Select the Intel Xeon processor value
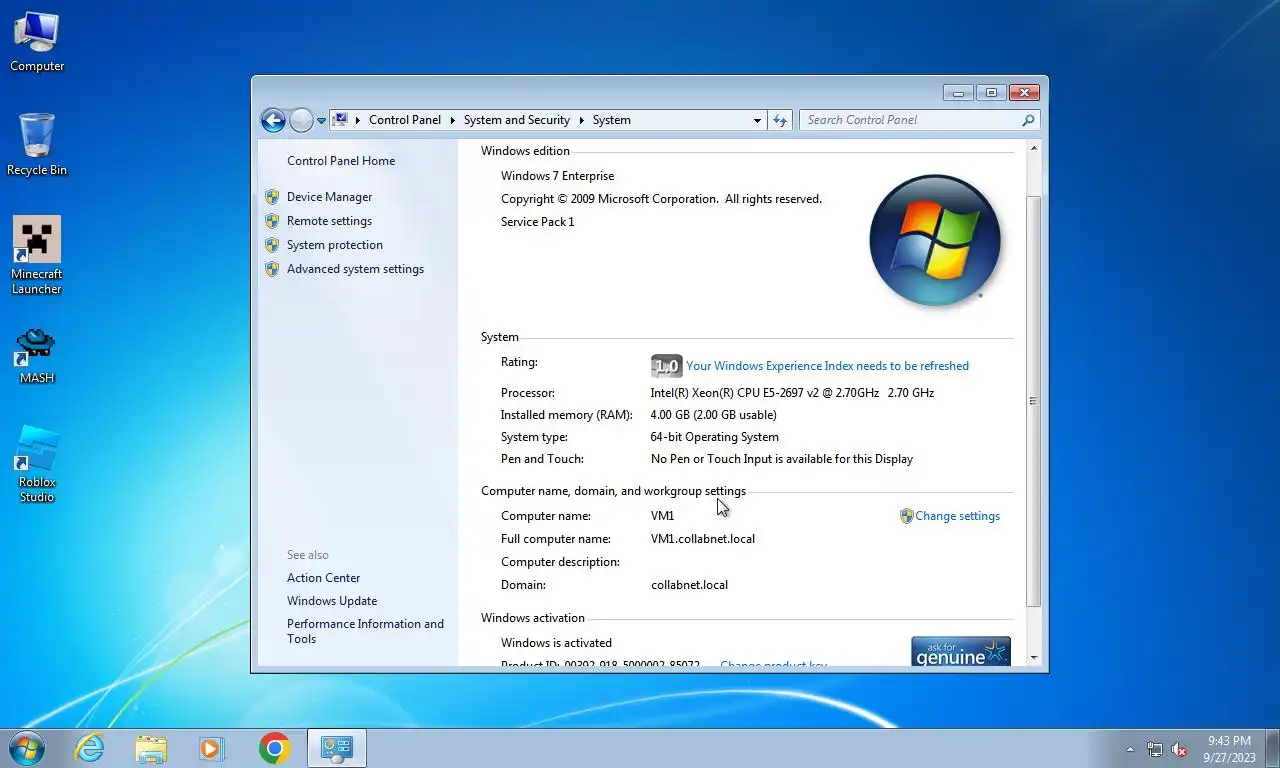 (x=792, y=393)
